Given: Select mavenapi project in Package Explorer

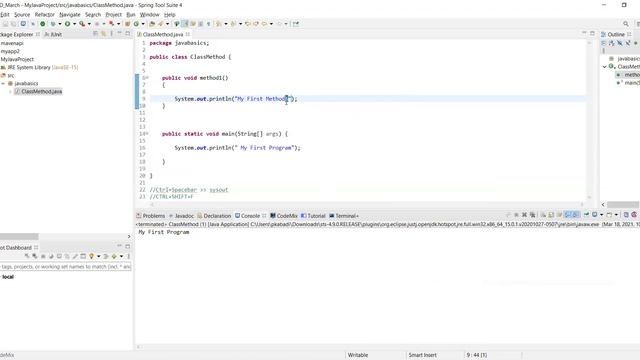Looking at the screenshot, I should click(x=12, y=43).
